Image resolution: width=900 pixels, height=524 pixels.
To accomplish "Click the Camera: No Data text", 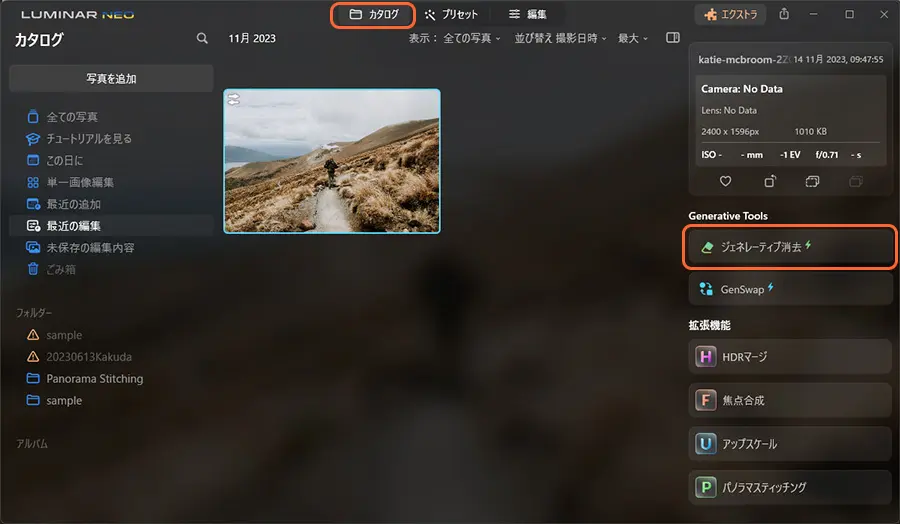I will 742,89.
